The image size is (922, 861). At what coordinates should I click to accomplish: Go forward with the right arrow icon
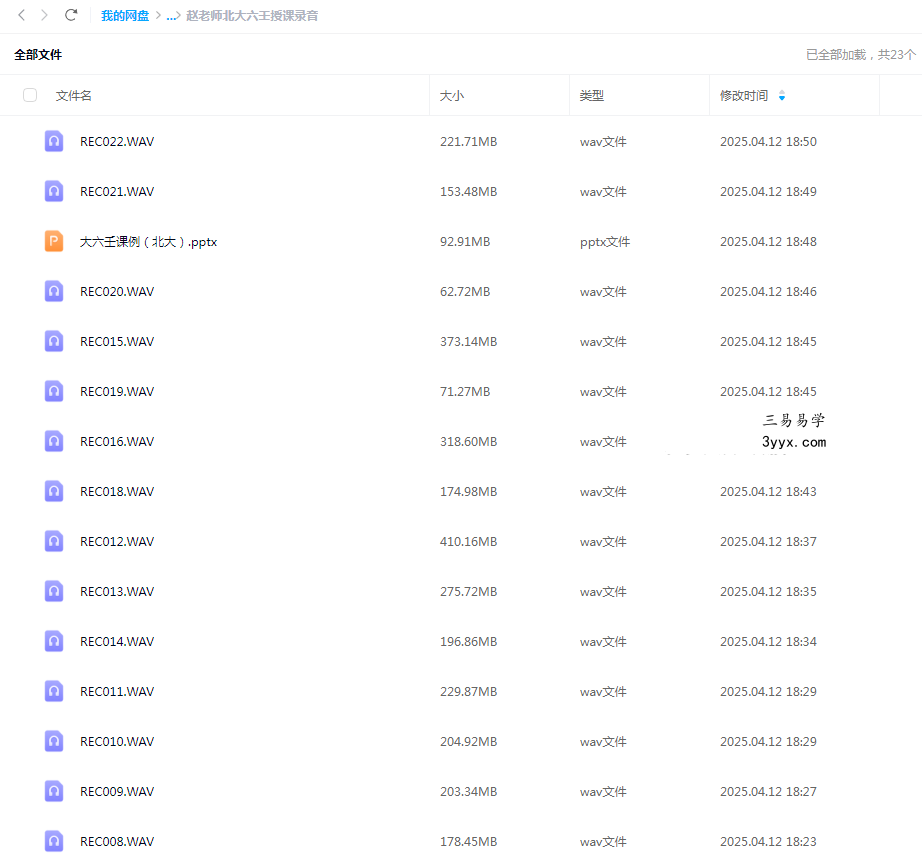44,15
